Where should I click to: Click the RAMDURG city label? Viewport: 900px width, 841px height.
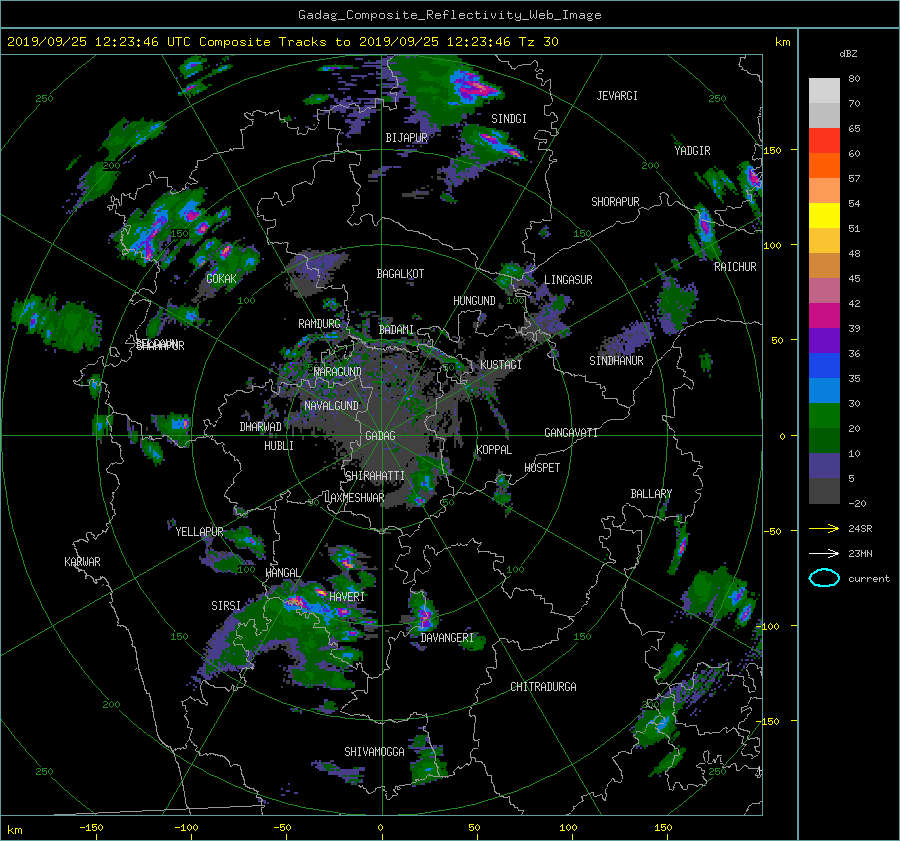pyautogui.click(x=319, y=324)
